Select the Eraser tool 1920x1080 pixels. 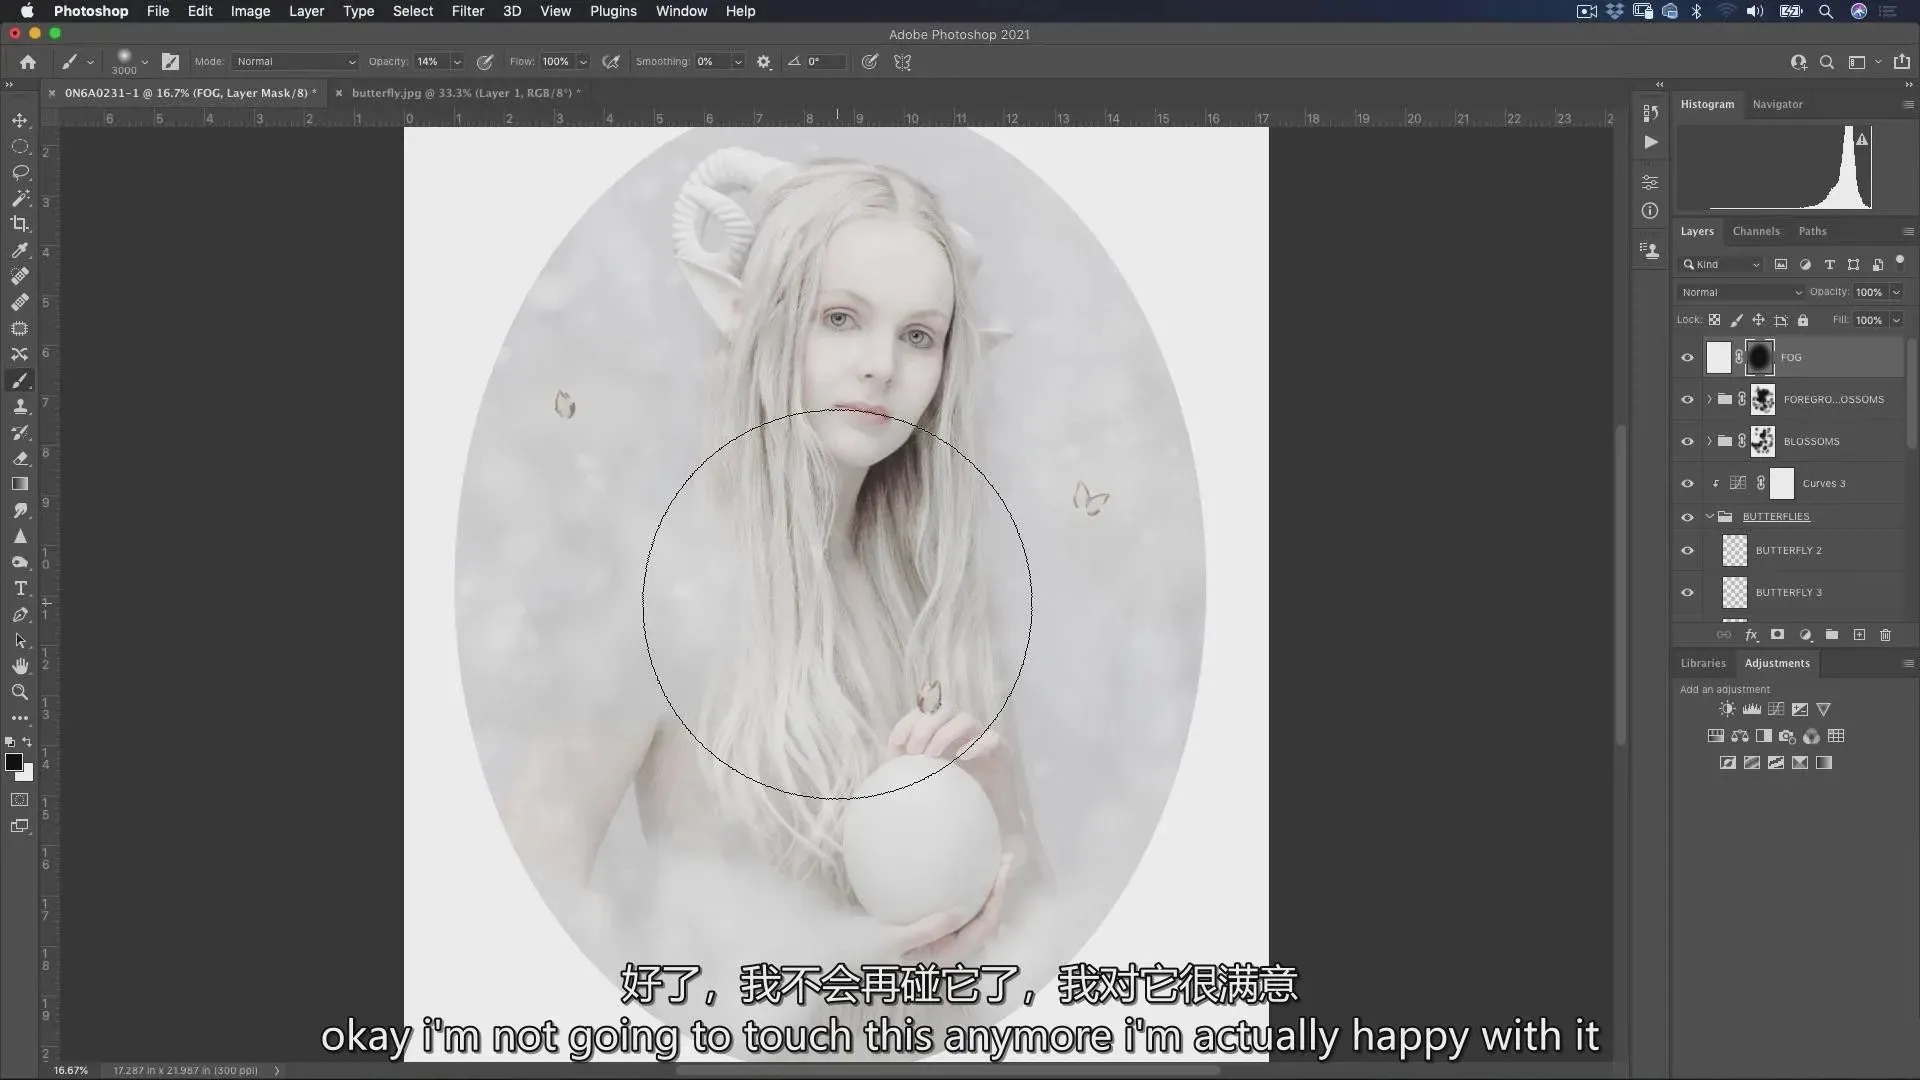[x=20, y=458]
